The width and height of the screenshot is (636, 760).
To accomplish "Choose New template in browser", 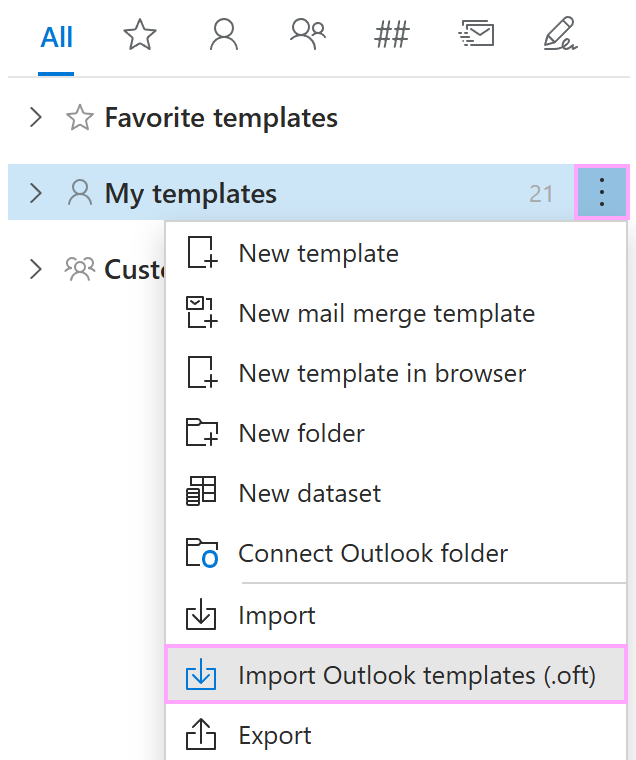I will [x=396, y=373].
